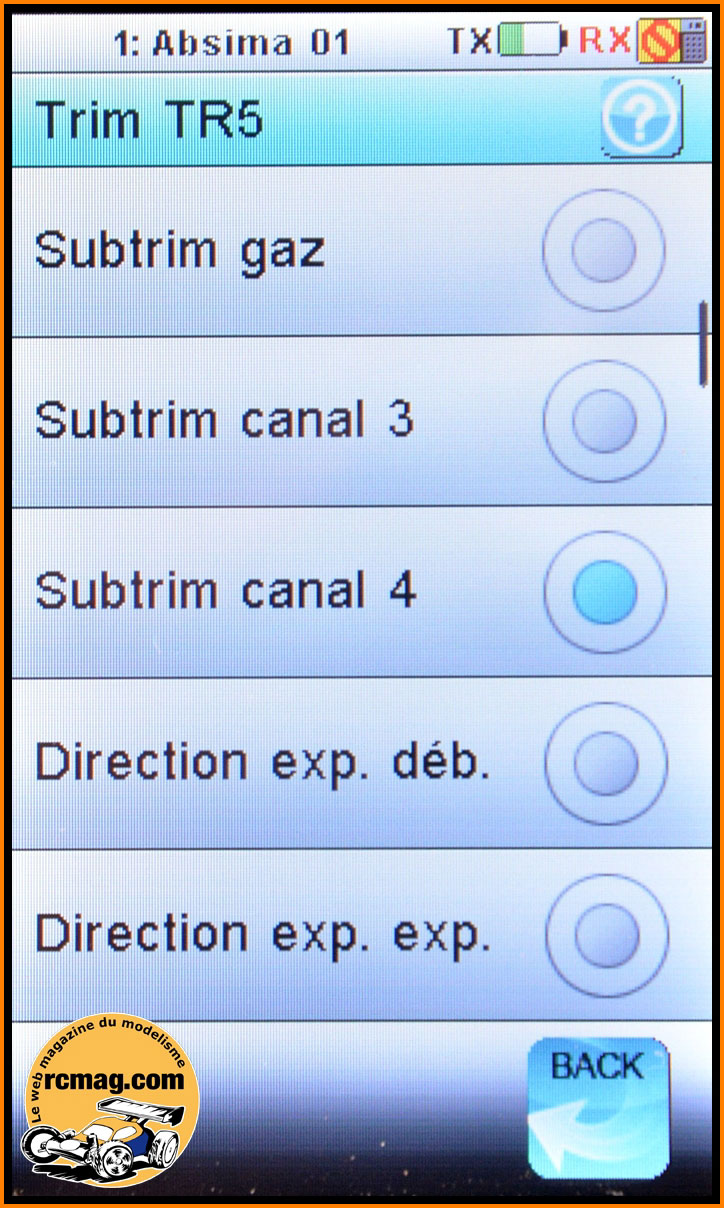Tap the BACK arrow button
Screen dimensions: 724x1208
(x=598, y=1107)
